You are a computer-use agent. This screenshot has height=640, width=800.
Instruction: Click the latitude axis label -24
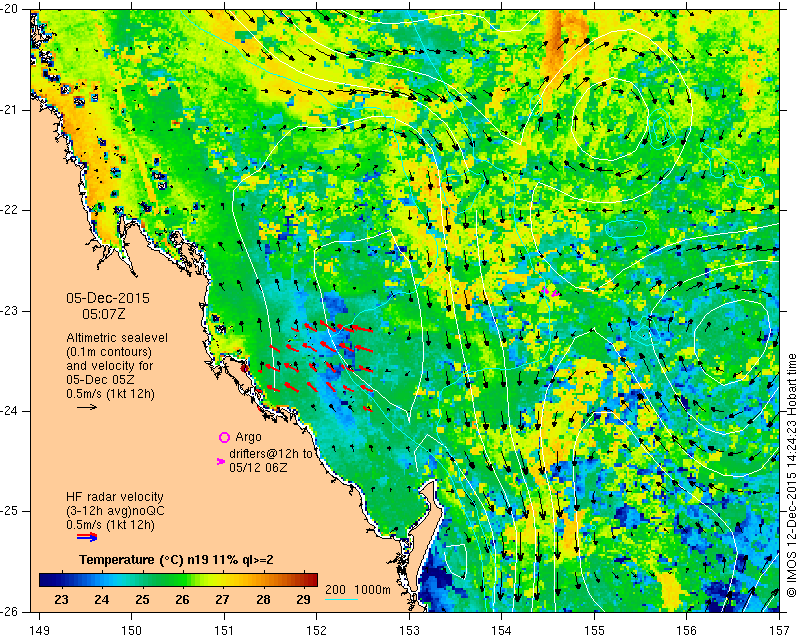[10, 411]
